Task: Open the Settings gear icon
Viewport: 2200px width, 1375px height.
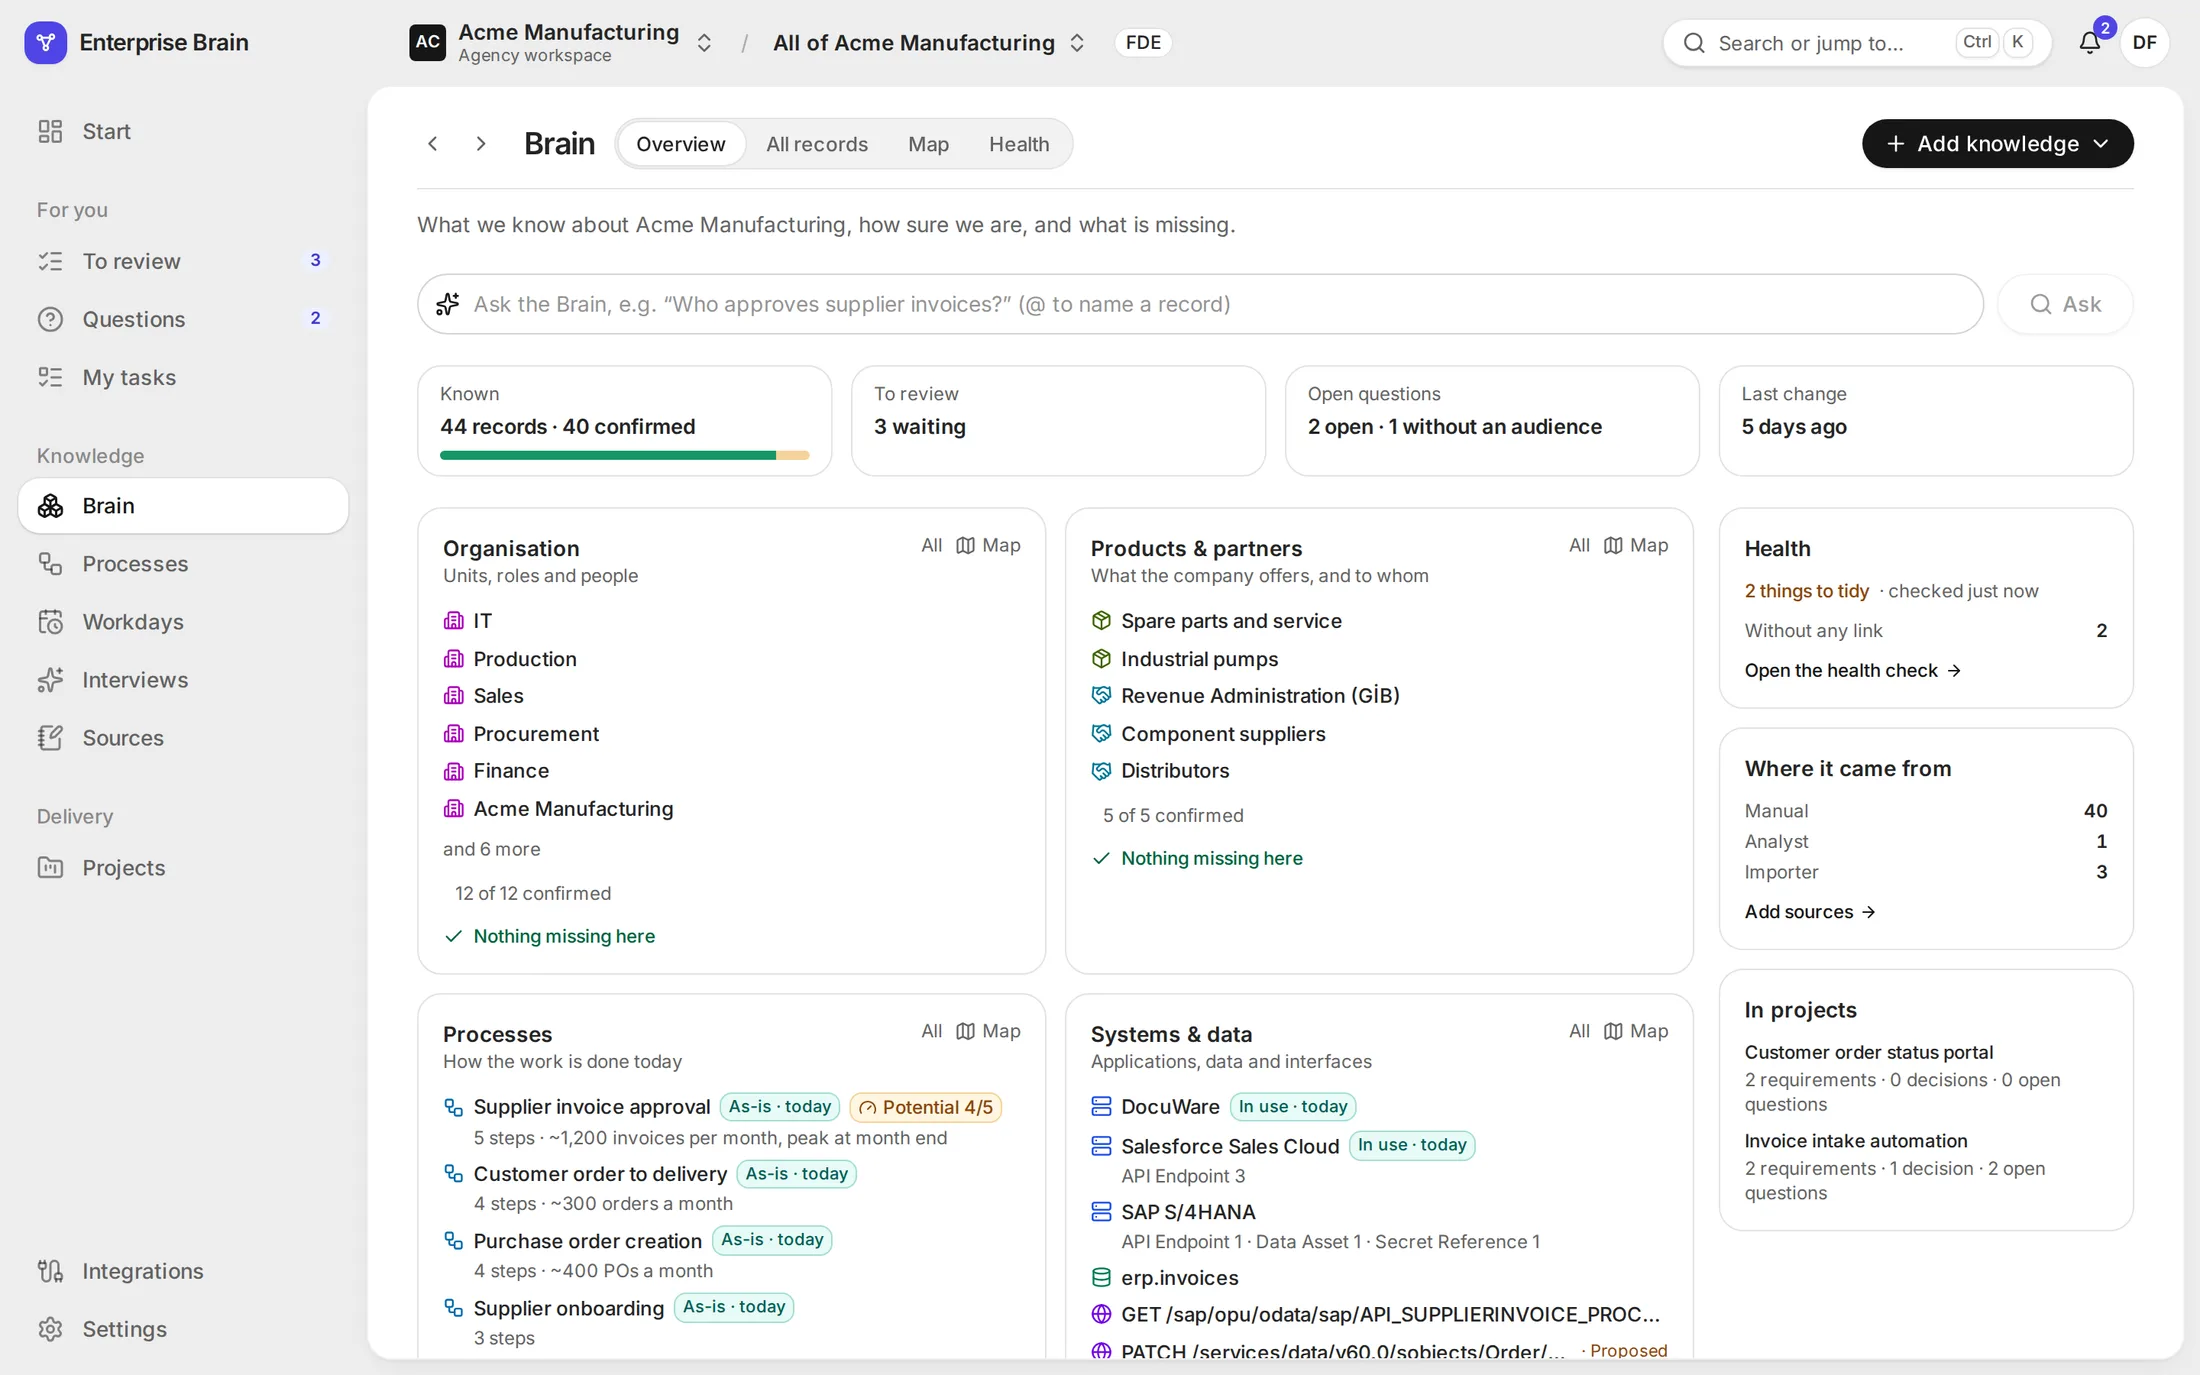Action: point(50,1329)
